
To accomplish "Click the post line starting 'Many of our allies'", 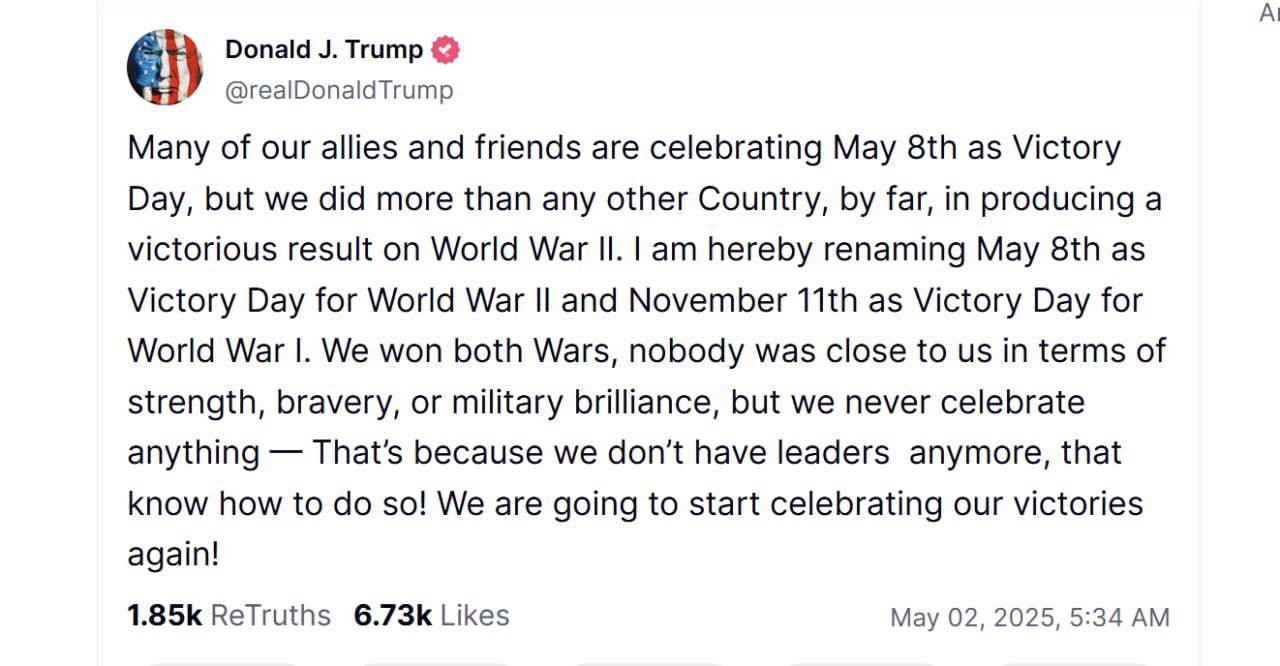I will (x=624, y=148).
